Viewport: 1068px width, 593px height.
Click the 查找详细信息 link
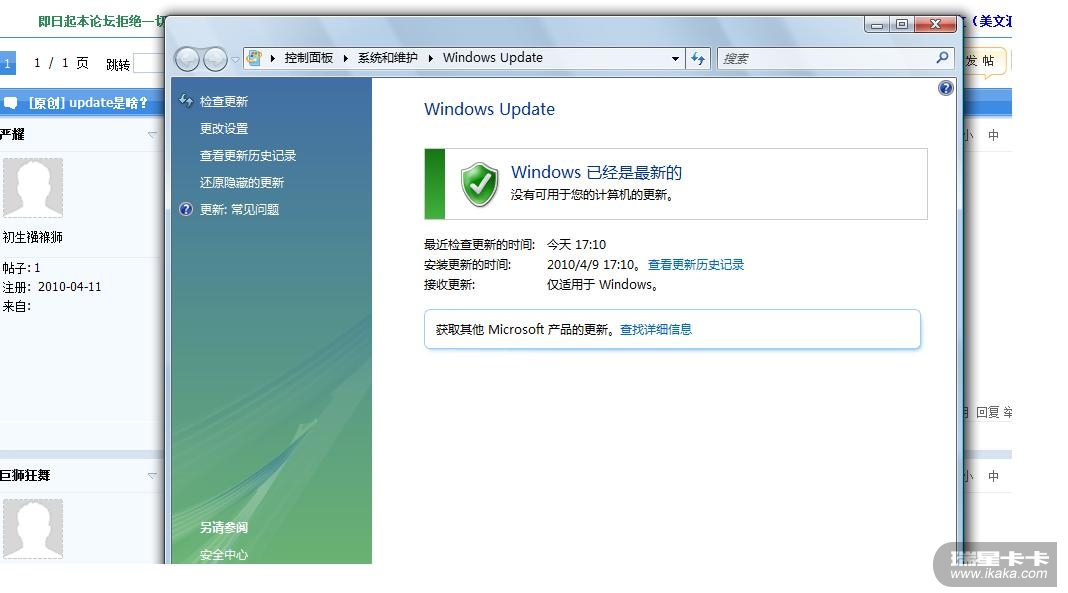655,330
